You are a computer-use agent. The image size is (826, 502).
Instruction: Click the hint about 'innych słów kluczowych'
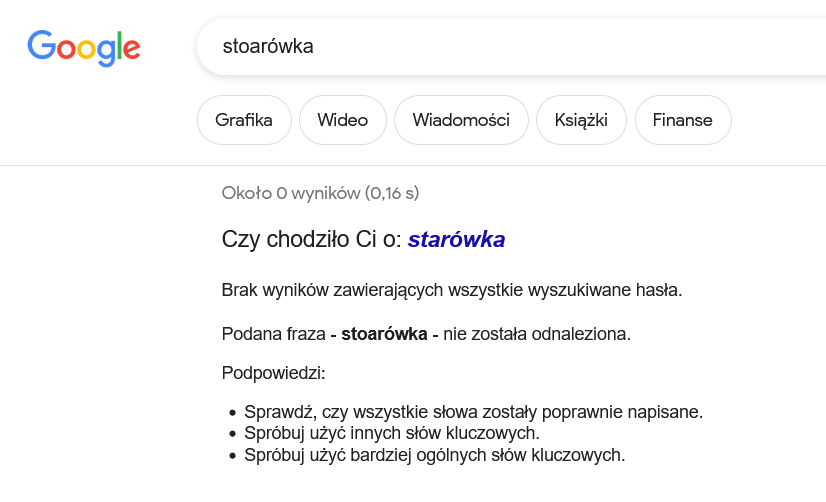point(392,434)
